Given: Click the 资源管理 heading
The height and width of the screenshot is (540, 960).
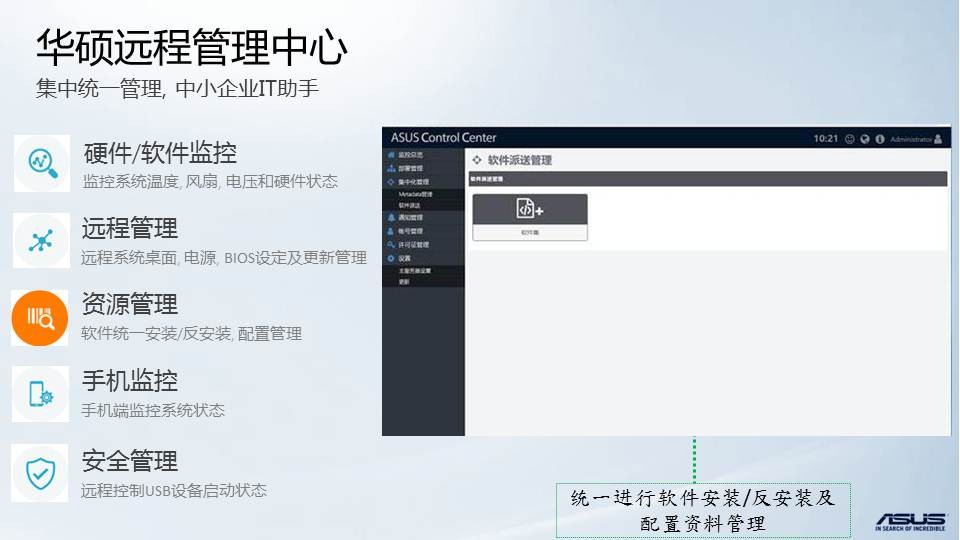Looking at the screenshot, I should coord(130,304).
